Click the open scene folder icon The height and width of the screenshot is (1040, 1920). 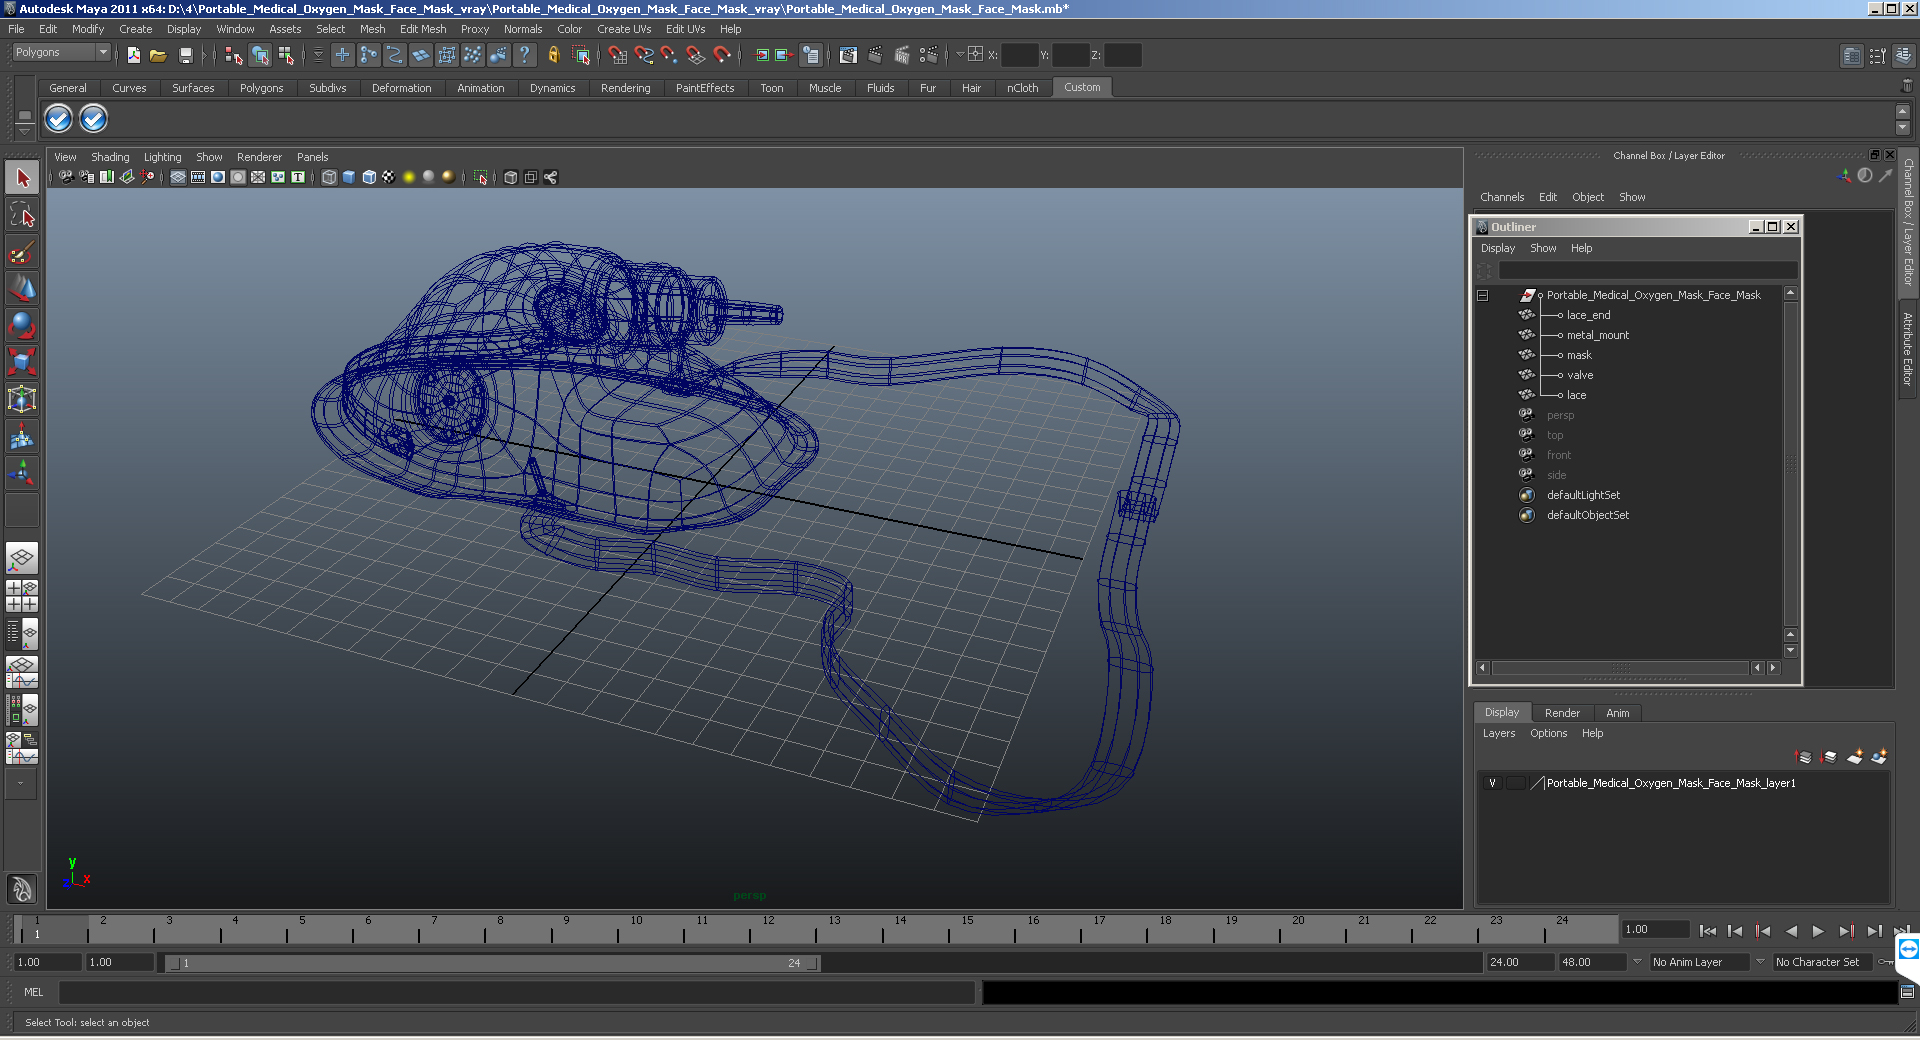158,56
